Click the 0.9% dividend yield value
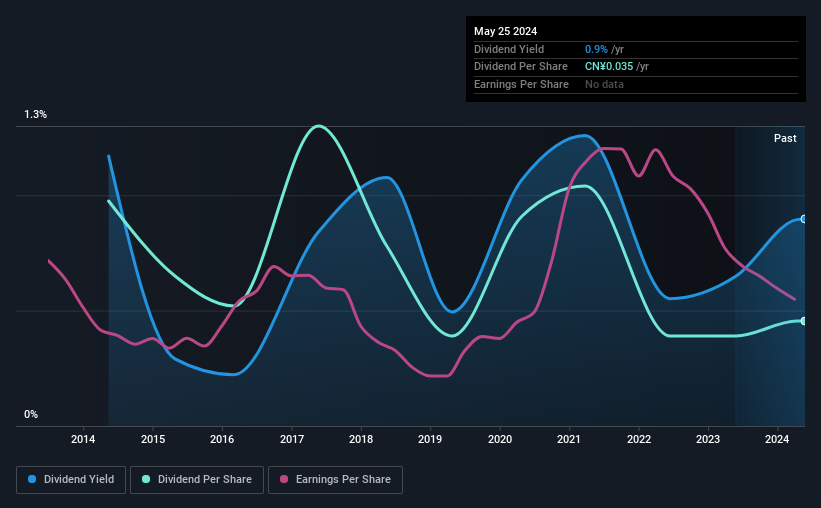 (596, 49)
